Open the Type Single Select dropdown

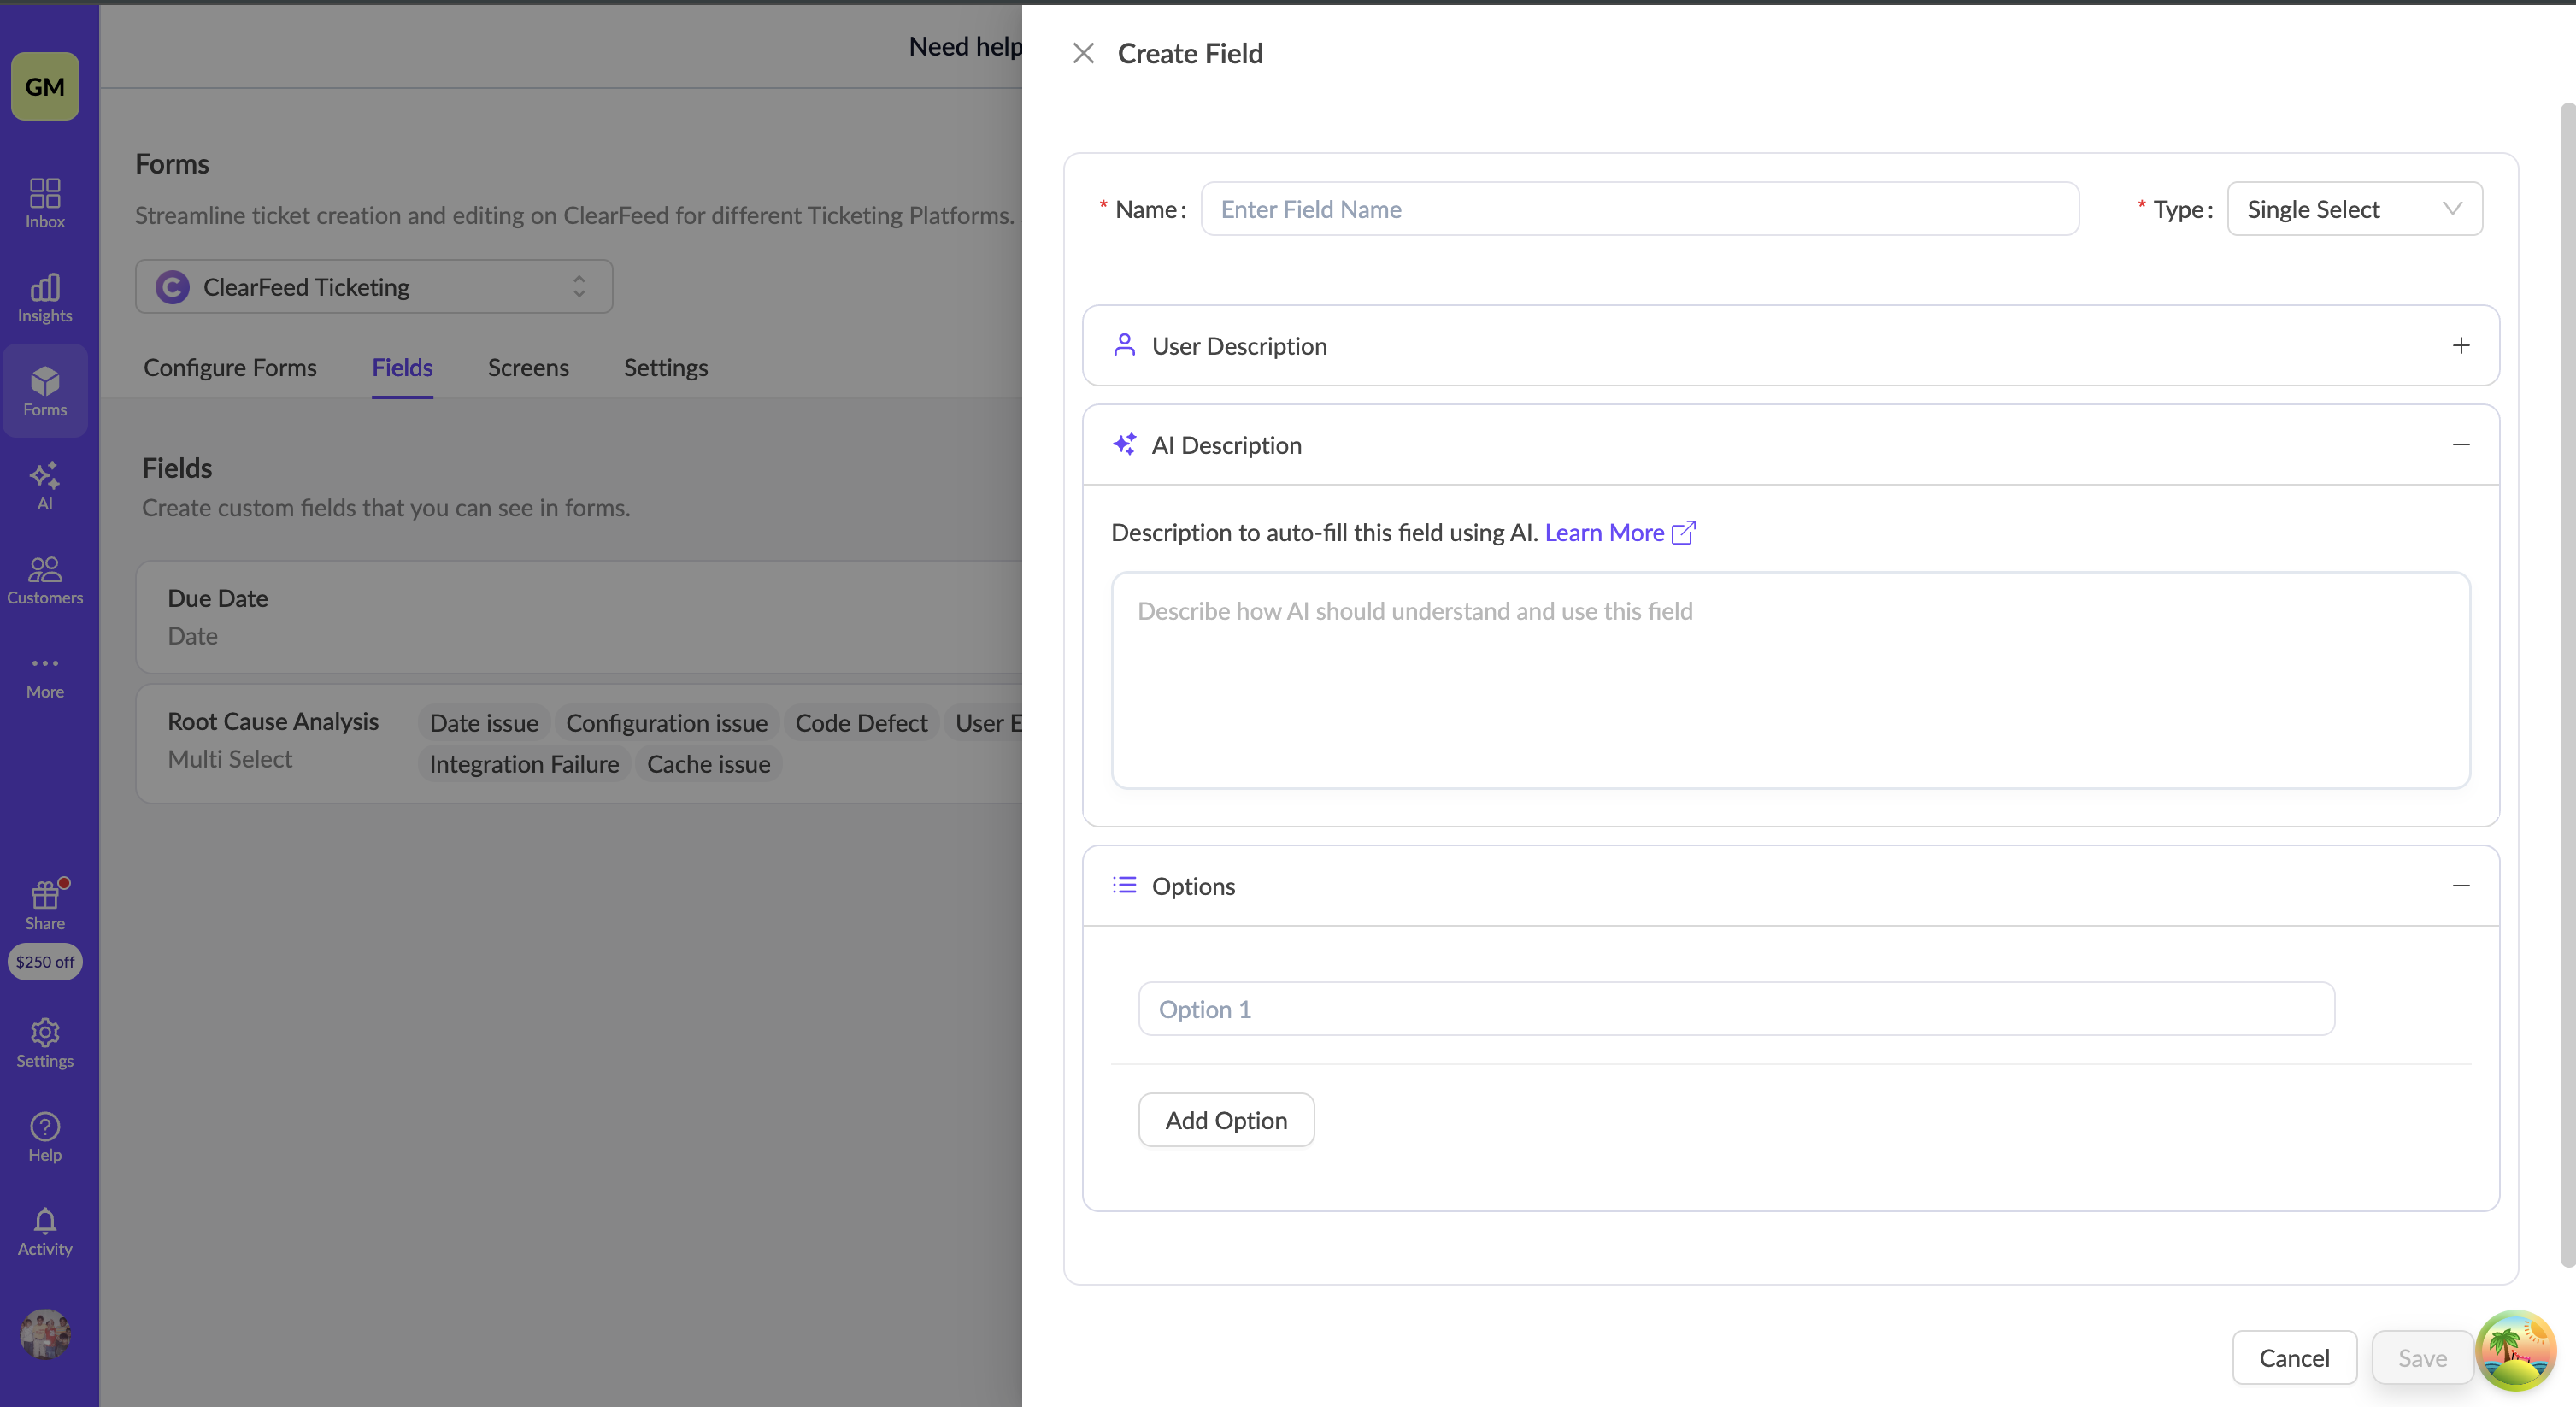pyautogui.click(x=2353, y=209)
